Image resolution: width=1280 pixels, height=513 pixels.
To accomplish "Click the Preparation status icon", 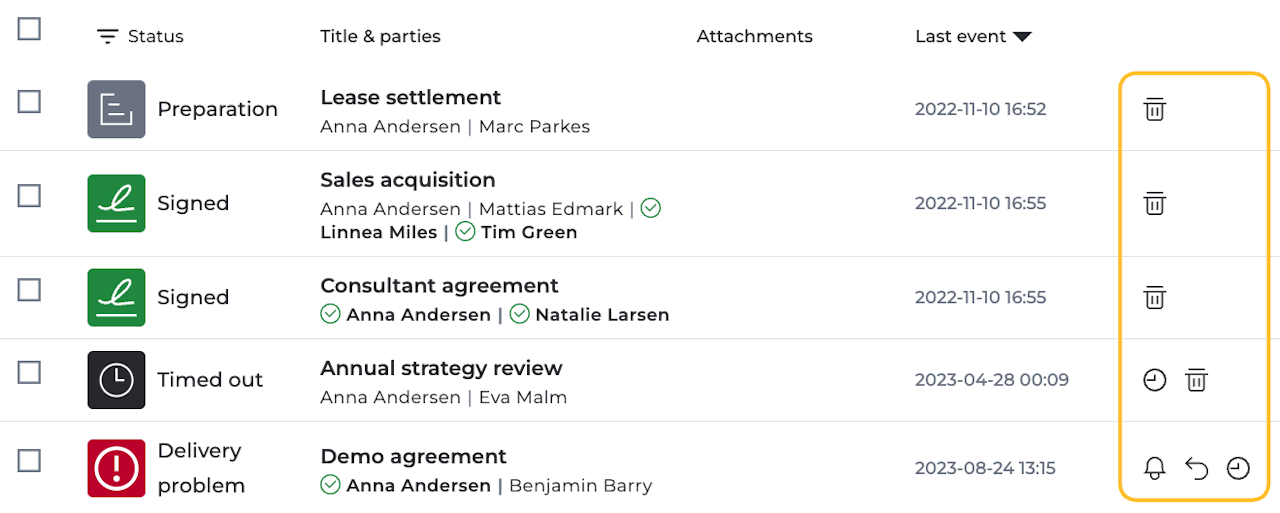I will pyautogui.click(x=116, y=109).
